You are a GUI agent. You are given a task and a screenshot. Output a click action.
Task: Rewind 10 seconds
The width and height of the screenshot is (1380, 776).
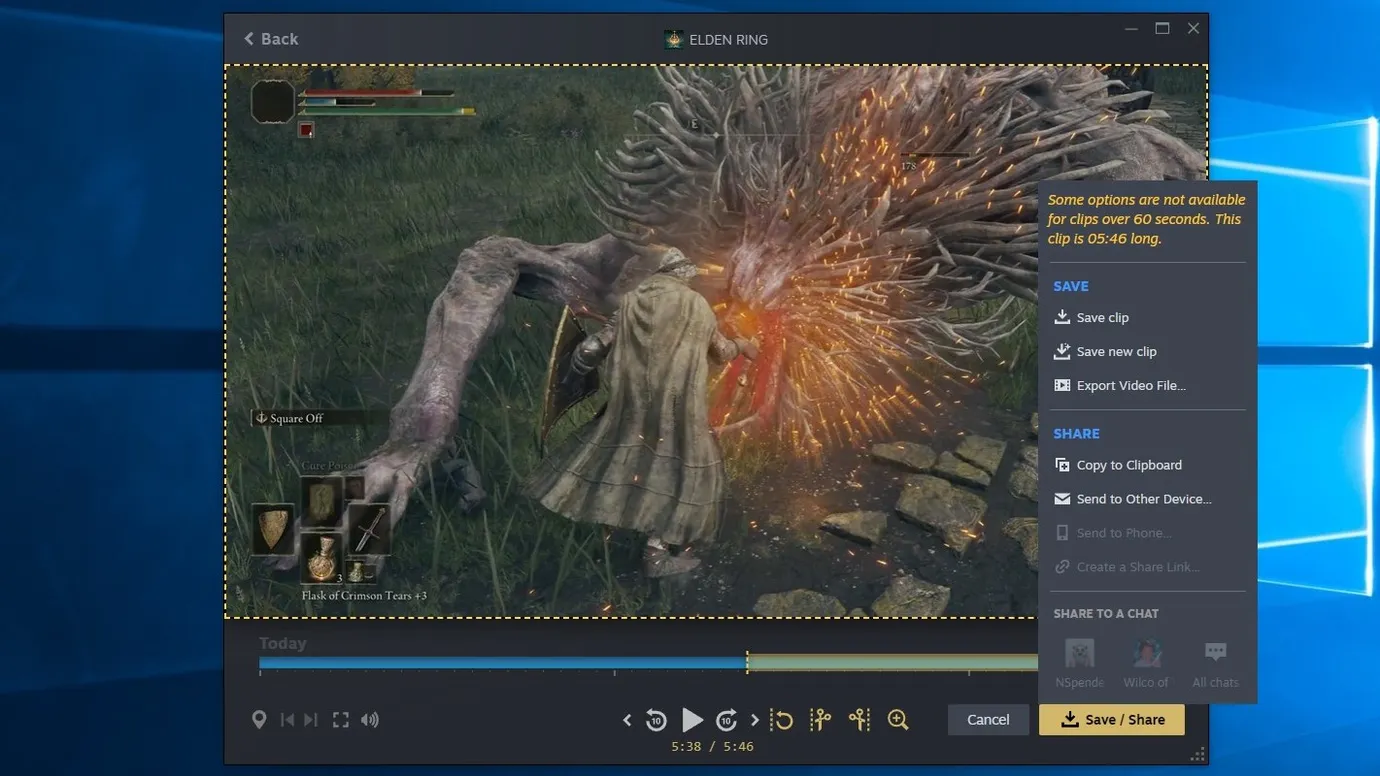coord(656,720)
